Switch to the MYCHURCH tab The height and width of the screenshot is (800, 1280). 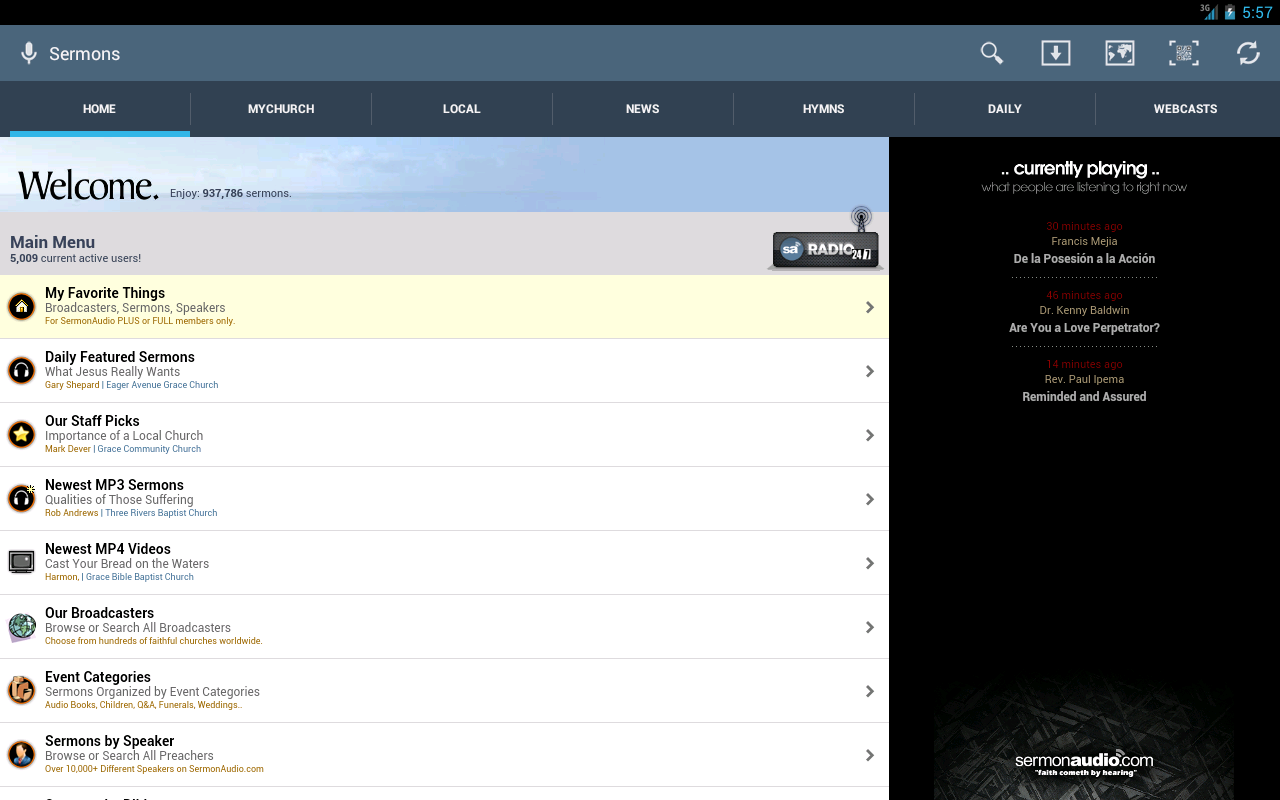(x=281, y=109)
